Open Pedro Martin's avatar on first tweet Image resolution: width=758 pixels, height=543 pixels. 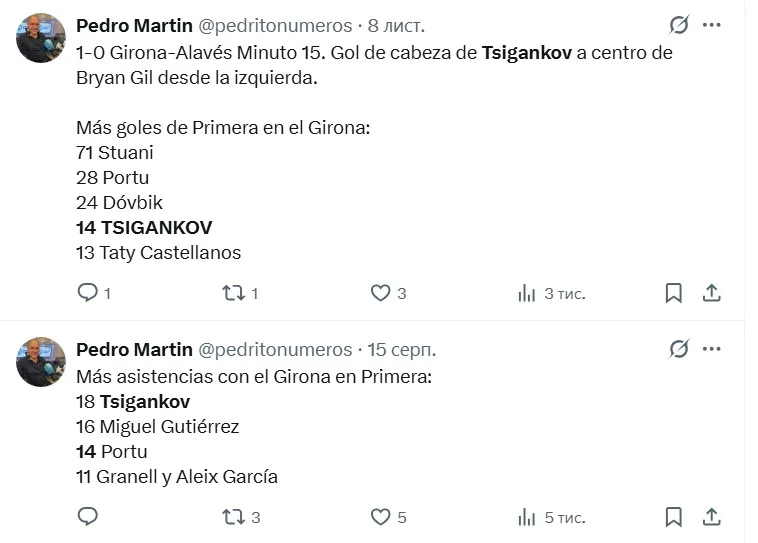pos(41,38)
